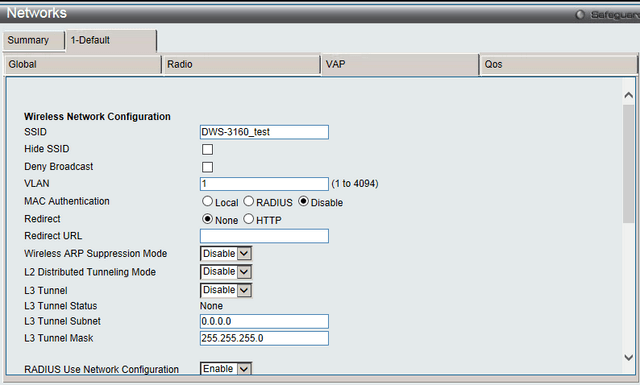Image resolution: width=640 pixels, height=385 pixels.
Task: Click the 'L3 Tunnel Status' label
Action: [60, 306]
